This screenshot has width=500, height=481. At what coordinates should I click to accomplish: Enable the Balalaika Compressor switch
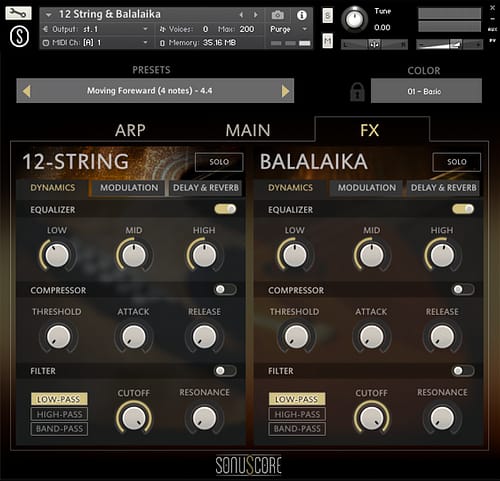tap(463, 289)
